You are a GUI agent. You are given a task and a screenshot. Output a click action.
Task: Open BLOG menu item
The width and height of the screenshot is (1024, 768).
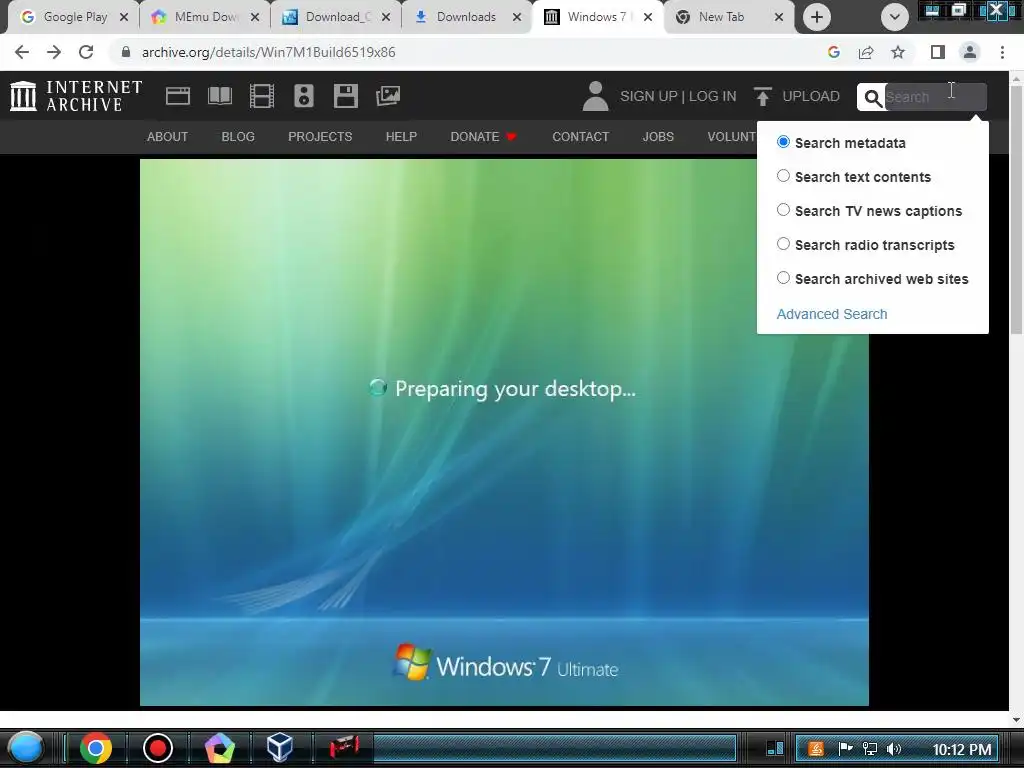click(x=238, y=136)
